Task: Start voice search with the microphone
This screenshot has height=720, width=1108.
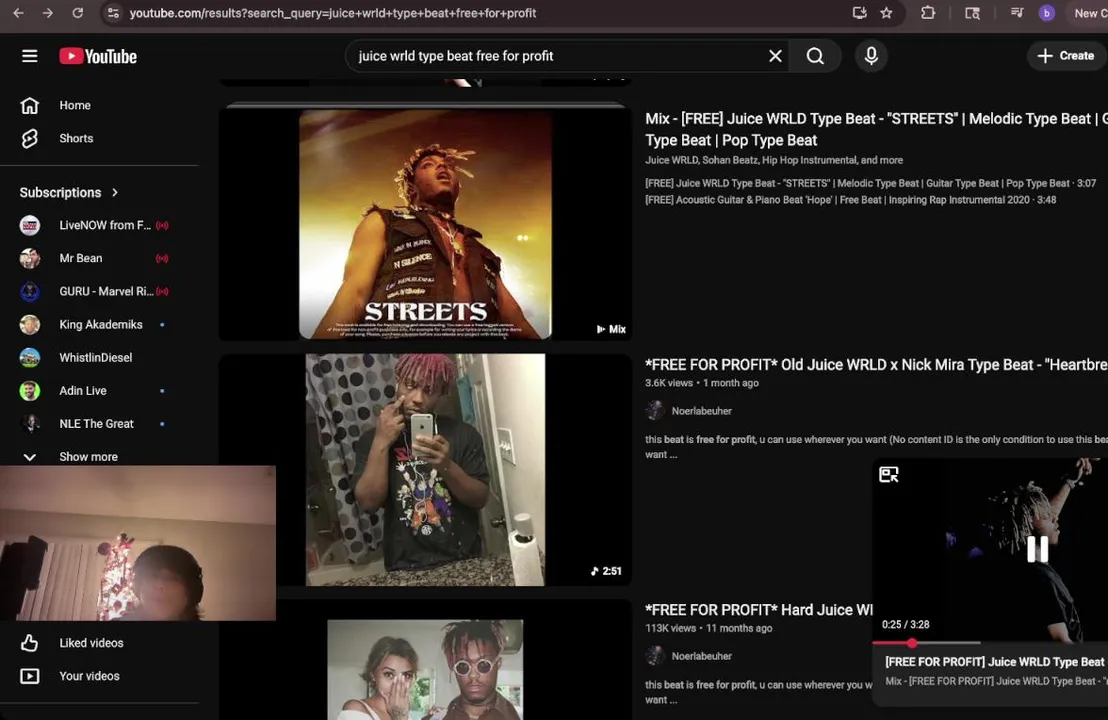Action: click(x=871, y=56)
